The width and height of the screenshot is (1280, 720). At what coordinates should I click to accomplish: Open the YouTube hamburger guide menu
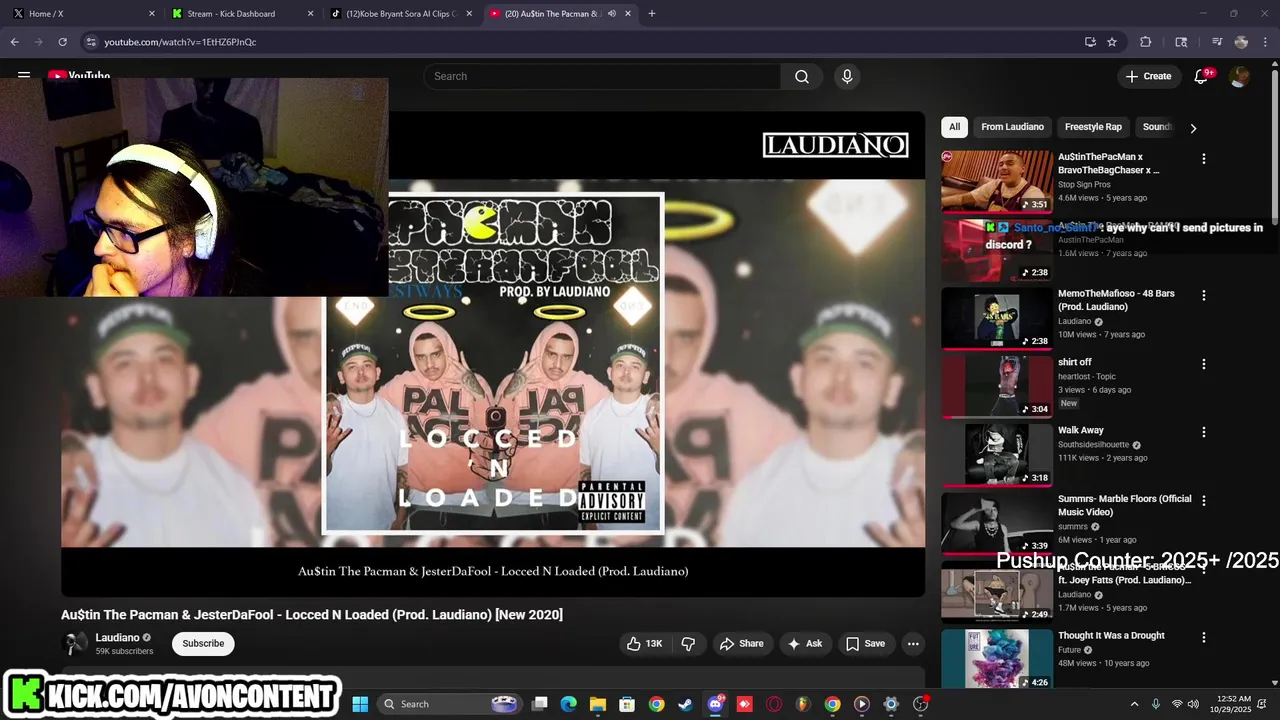click(23, 75)
